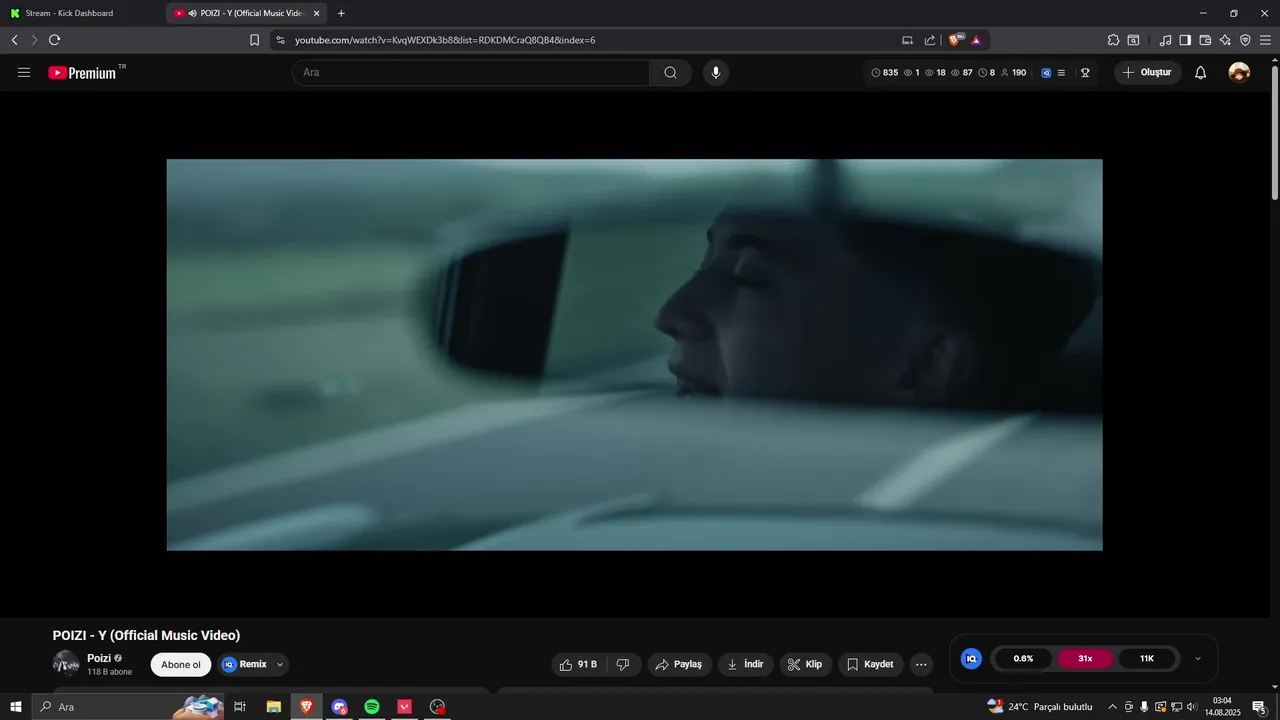1280x720 pixels.
Task: Open the Poizi channel name link
Action: [99, 658]
